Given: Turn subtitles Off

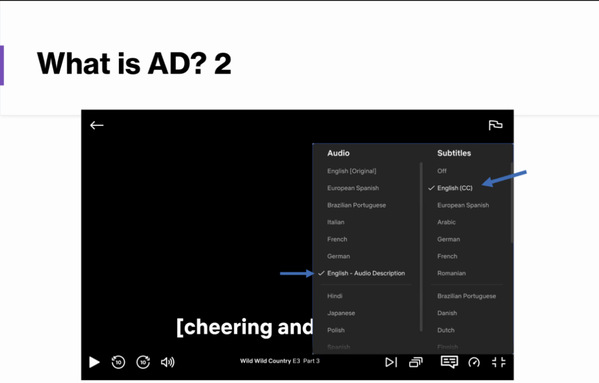Looking at the screenshot, I should [x=442, y=171].
